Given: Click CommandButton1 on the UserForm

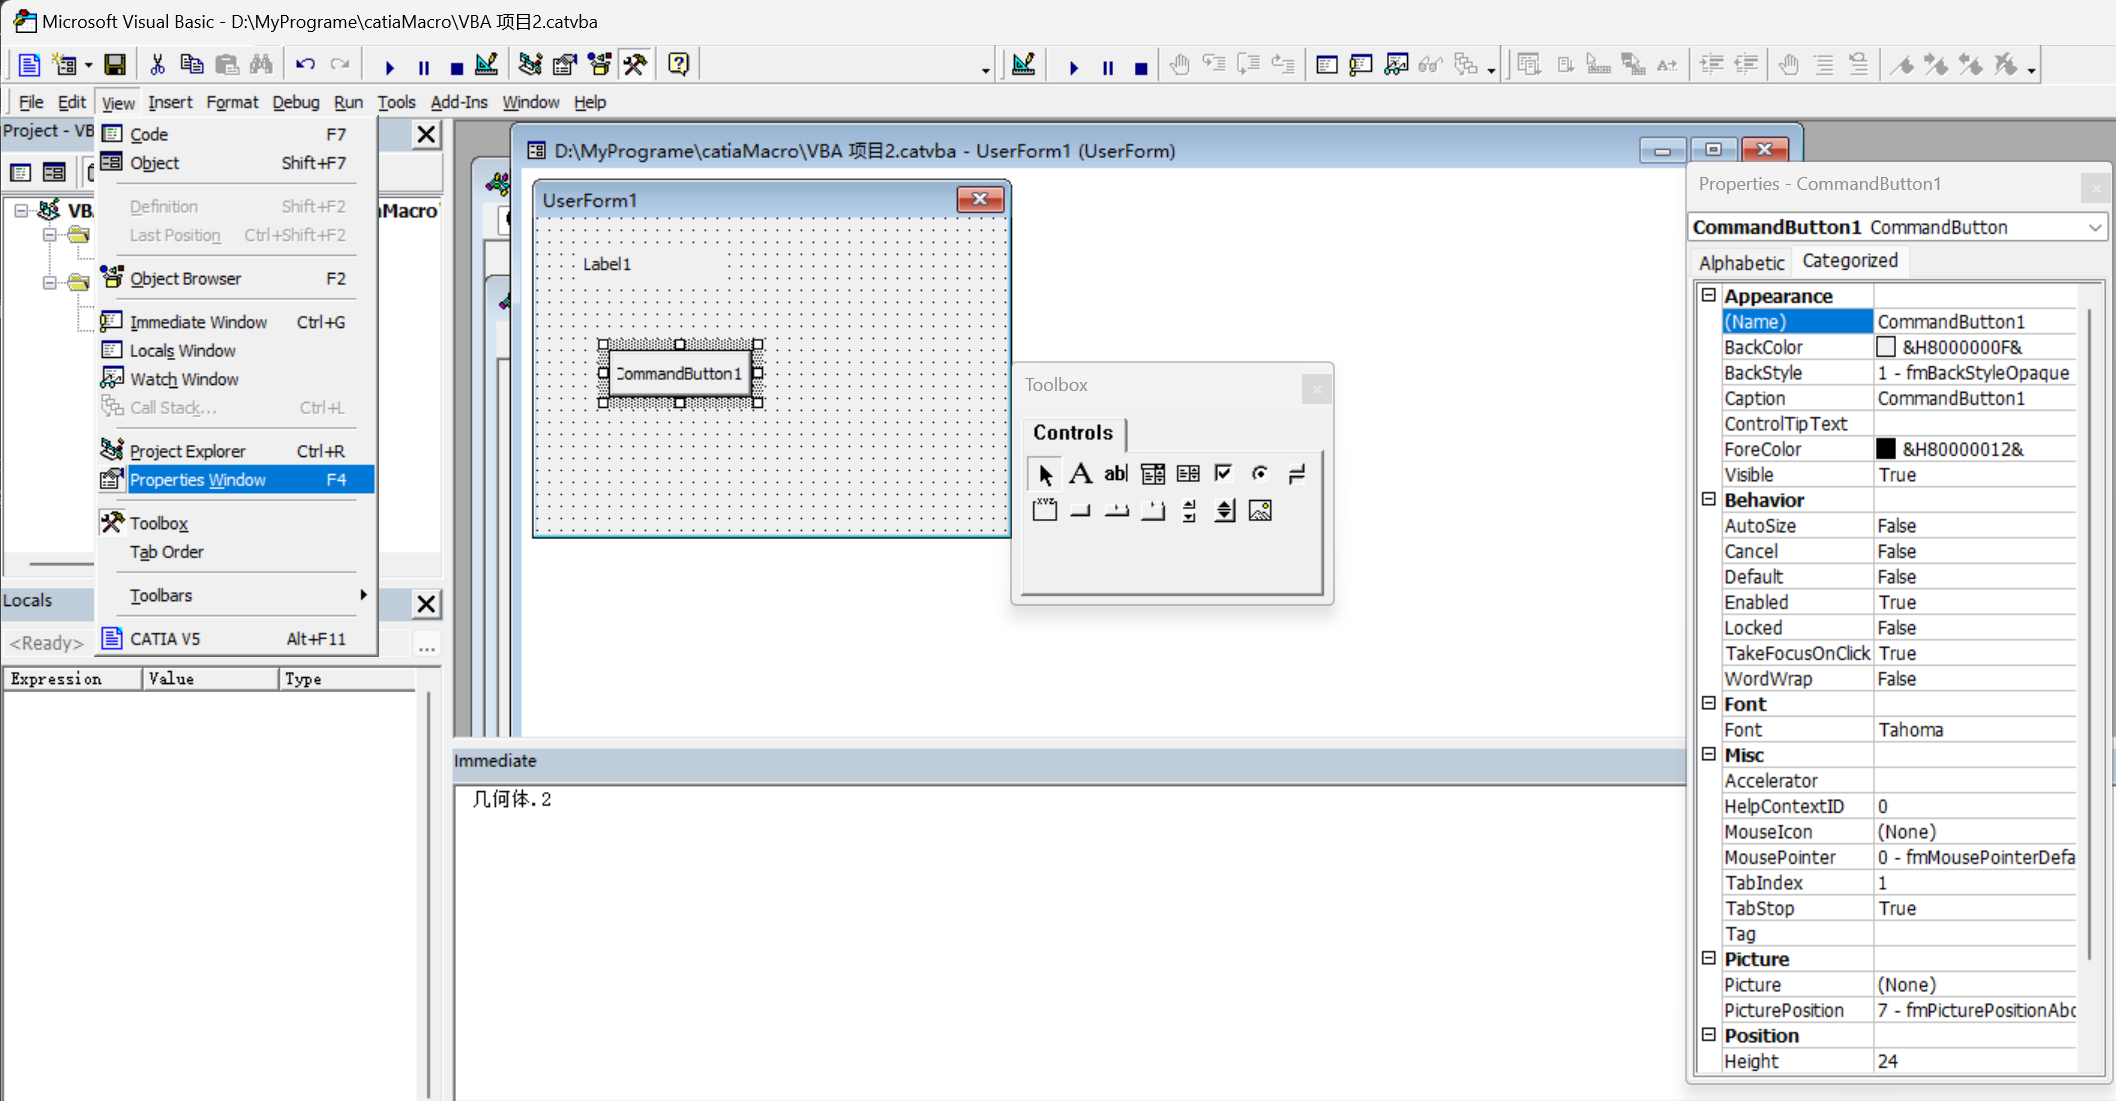Looking at the screenshot, I should tap(680, 374).
